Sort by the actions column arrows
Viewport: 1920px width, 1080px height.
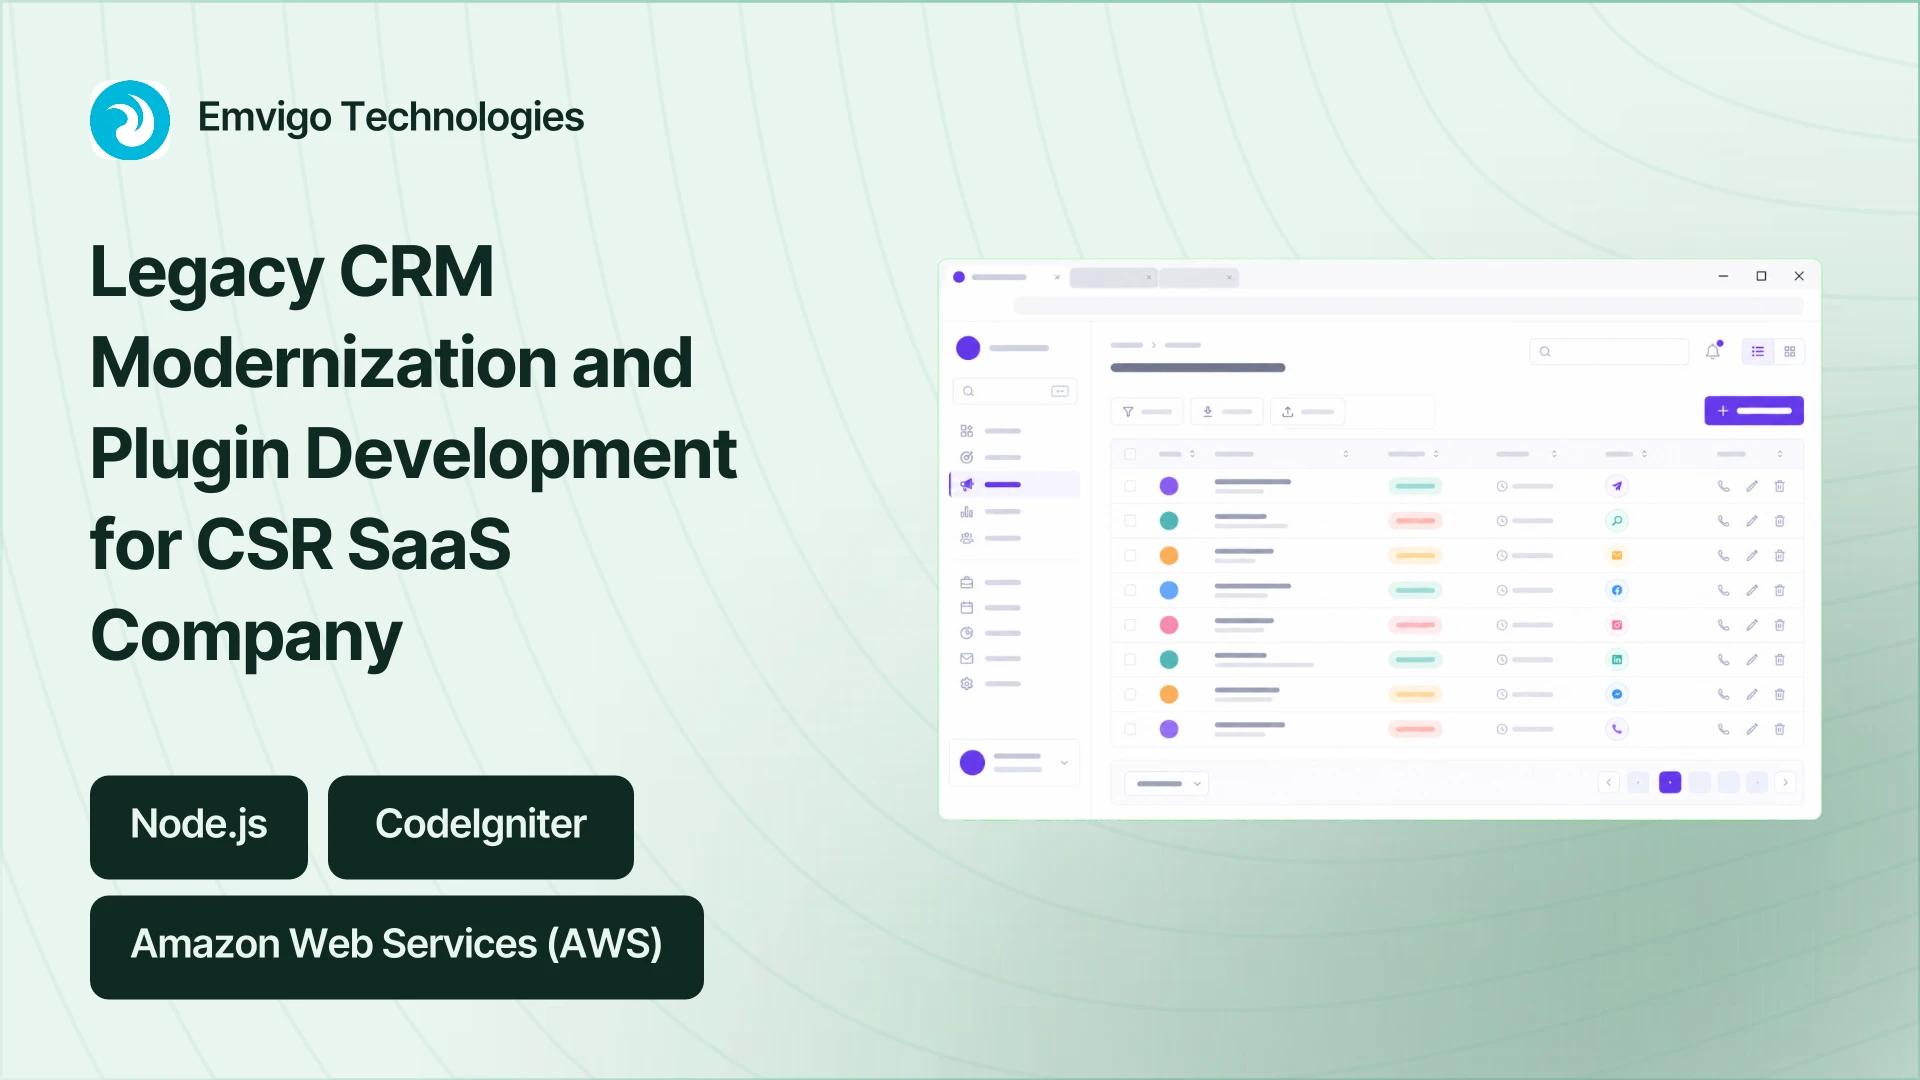(1780, 454)
